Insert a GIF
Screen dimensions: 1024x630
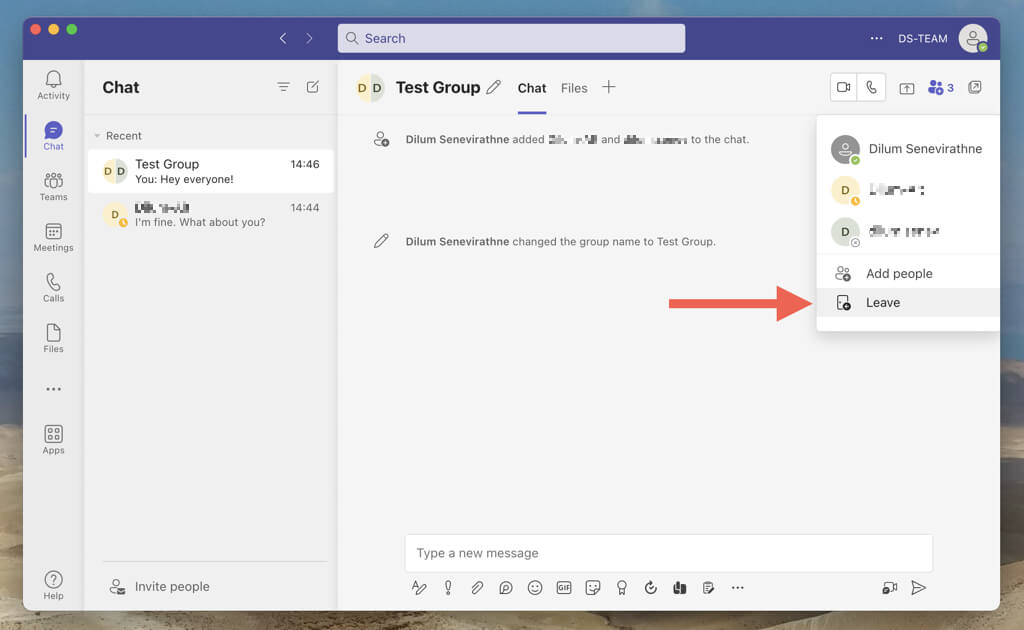point(564,588)
